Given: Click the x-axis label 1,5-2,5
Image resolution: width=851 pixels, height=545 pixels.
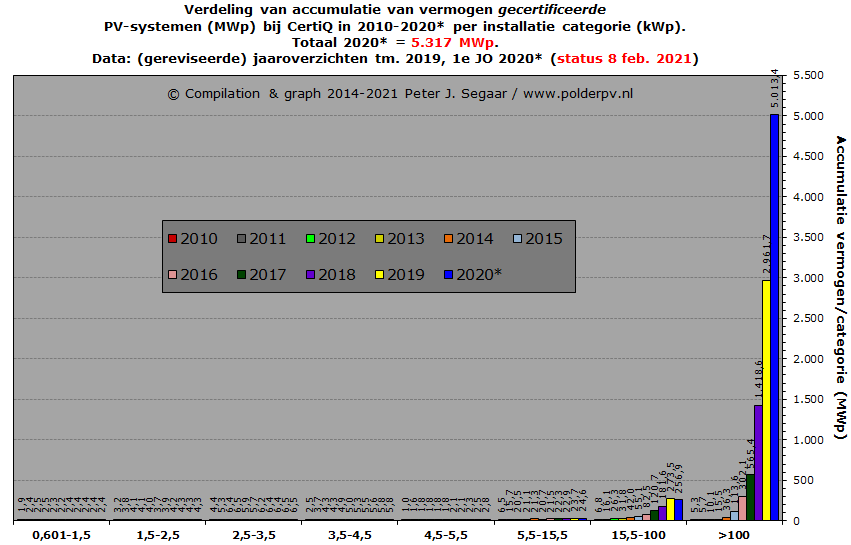Looking at the screenshot, I should pyautogui.click(x=158, y=535).
